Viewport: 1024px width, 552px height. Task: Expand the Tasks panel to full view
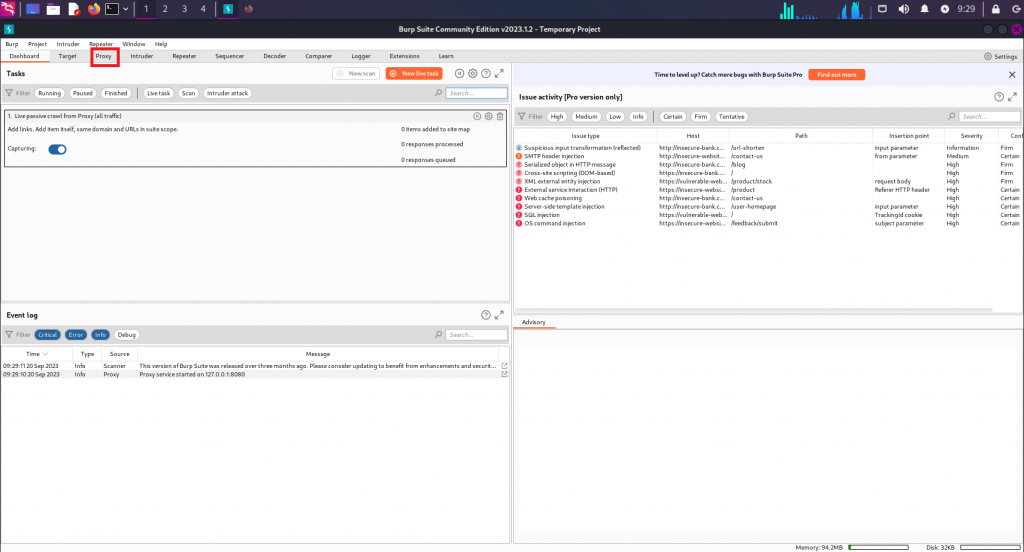499,74
